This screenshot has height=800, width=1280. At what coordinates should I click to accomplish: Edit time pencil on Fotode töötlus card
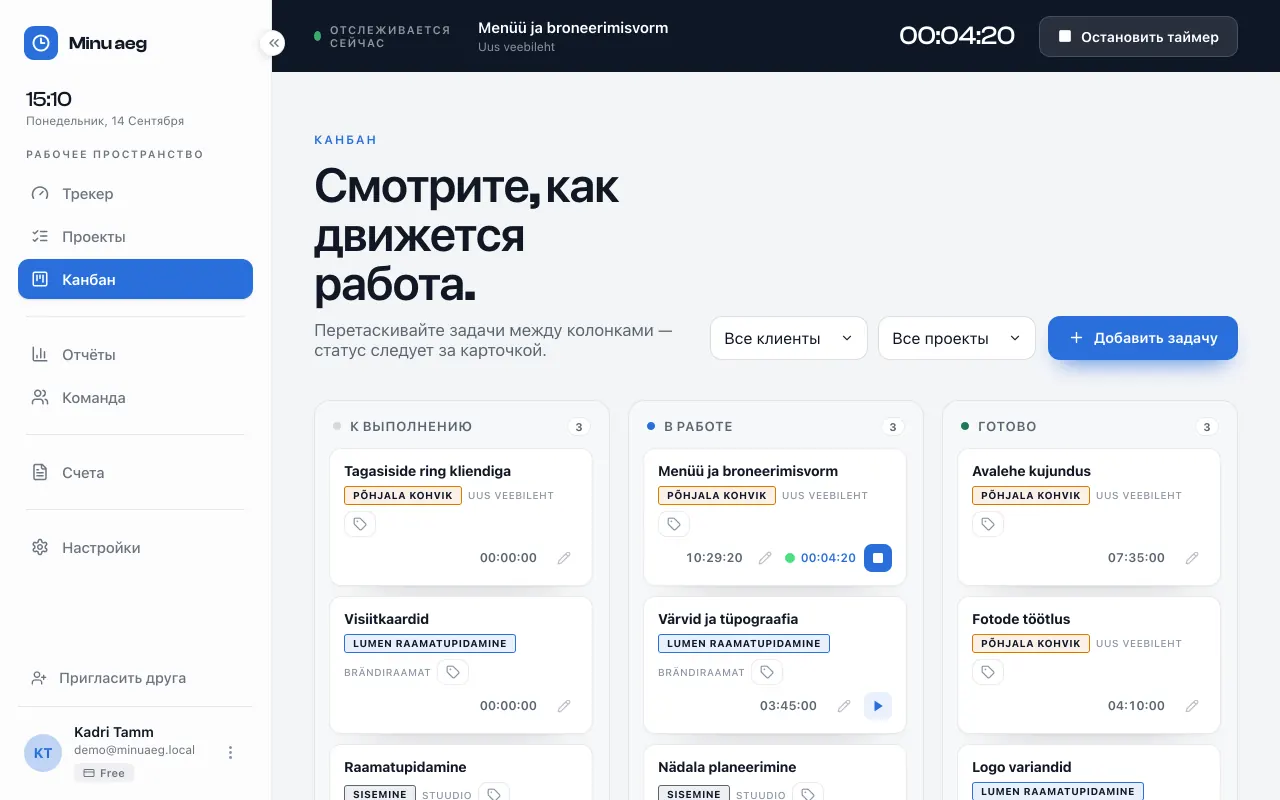pyautogui.click(x=1192, y=706)
